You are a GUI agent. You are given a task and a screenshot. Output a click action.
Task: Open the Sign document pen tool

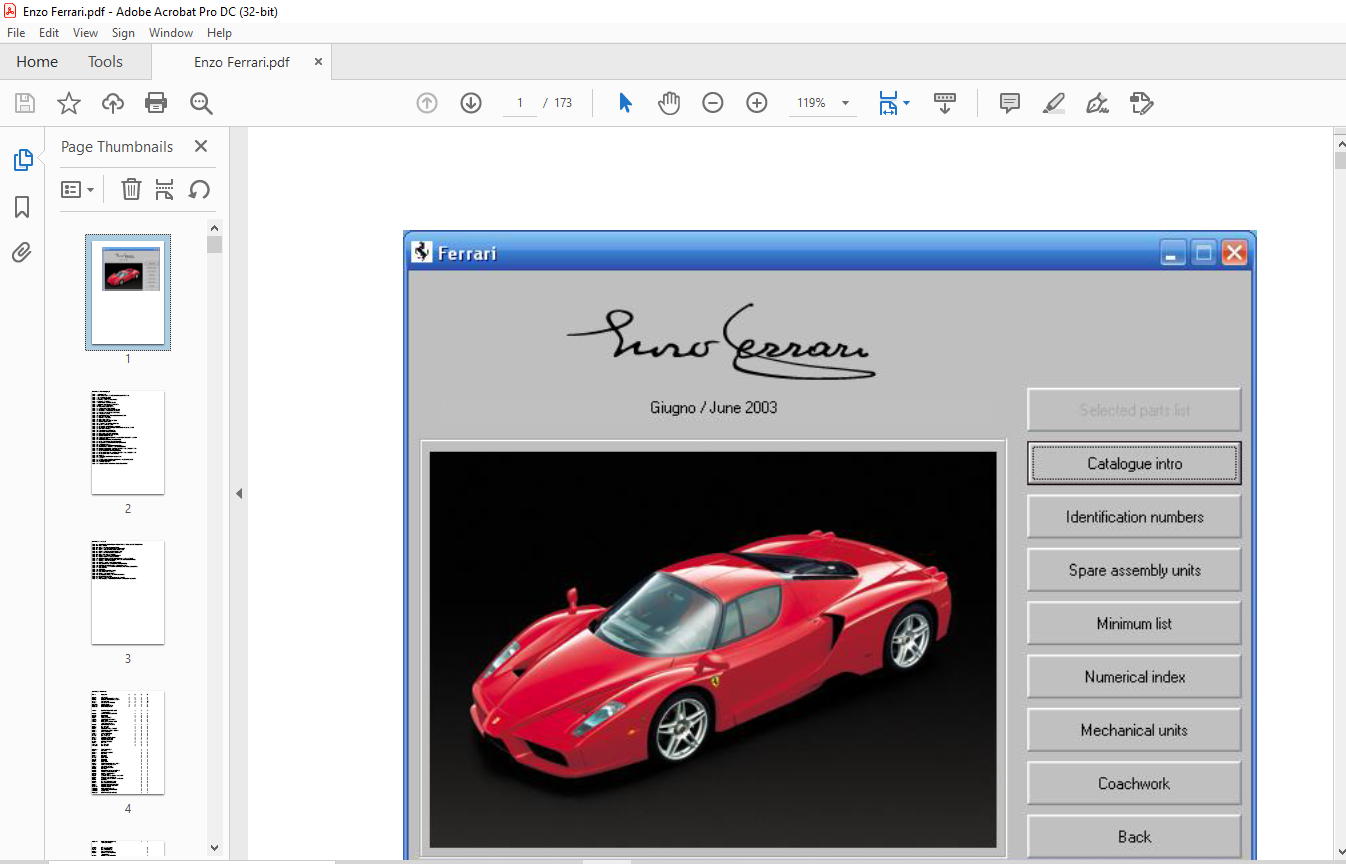pyautogui.click(x=1097, y=103)
